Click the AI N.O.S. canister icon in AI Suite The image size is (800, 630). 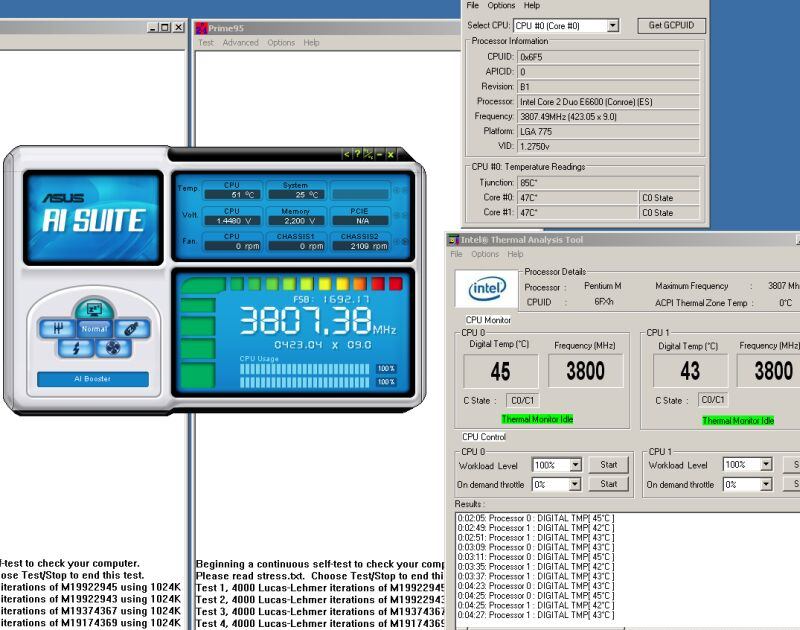(132, 329)
